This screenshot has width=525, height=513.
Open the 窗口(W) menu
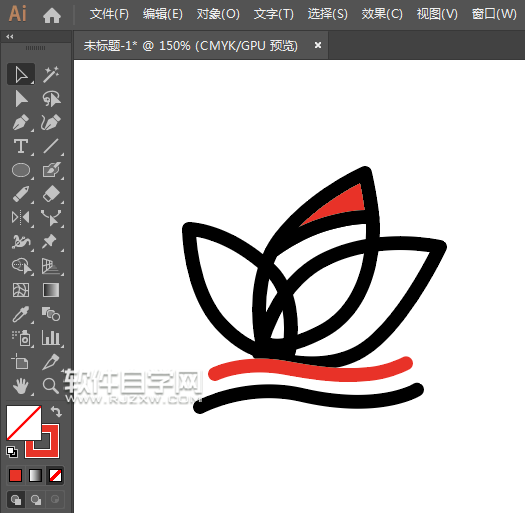coord(495,14)
